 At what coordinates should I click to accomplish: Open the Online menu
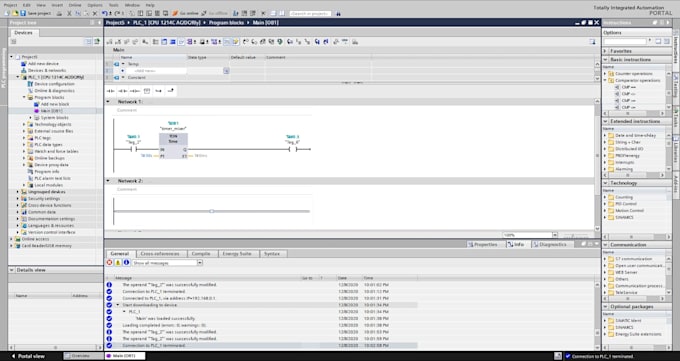75,5
